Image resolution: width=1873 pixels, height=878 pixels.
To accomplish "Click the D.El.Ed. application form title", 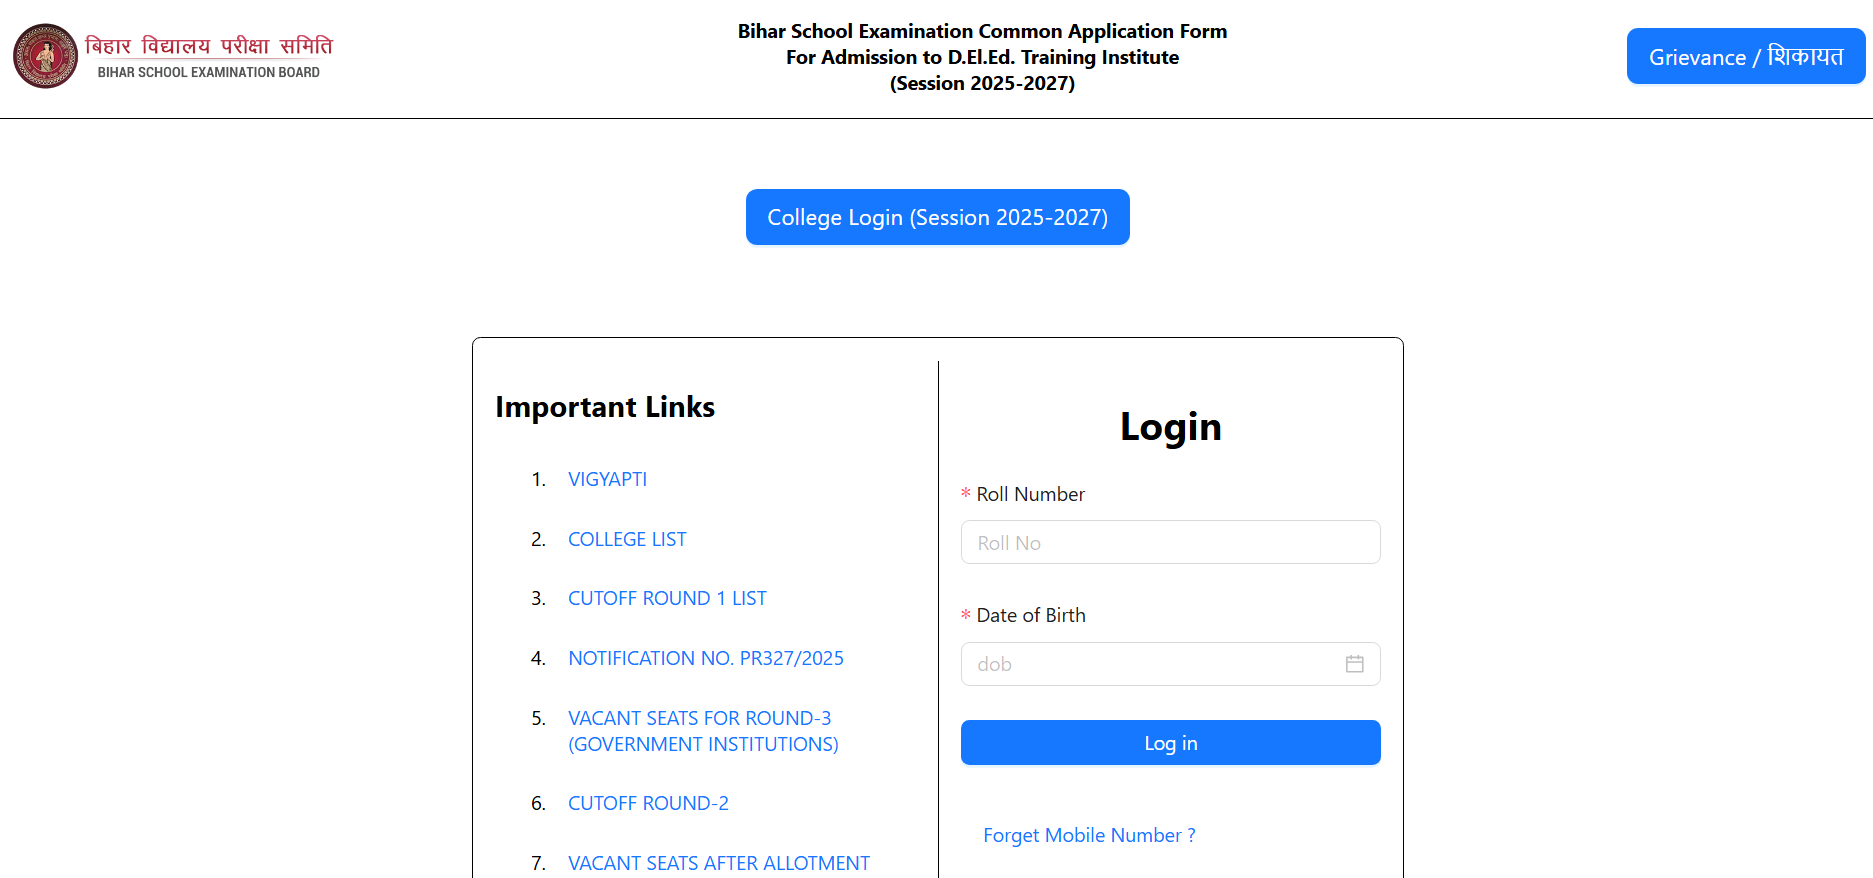I will (x=982, y=57).
